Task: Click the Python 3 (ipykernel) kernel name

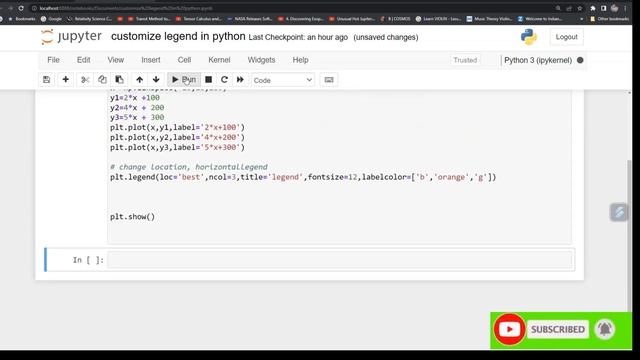Action: point(538,60)
